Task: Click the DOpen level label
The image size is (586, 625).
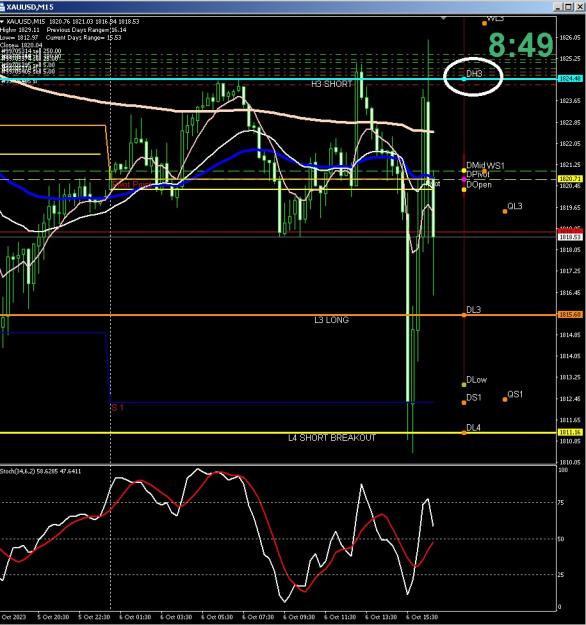Action: point(479,185)
